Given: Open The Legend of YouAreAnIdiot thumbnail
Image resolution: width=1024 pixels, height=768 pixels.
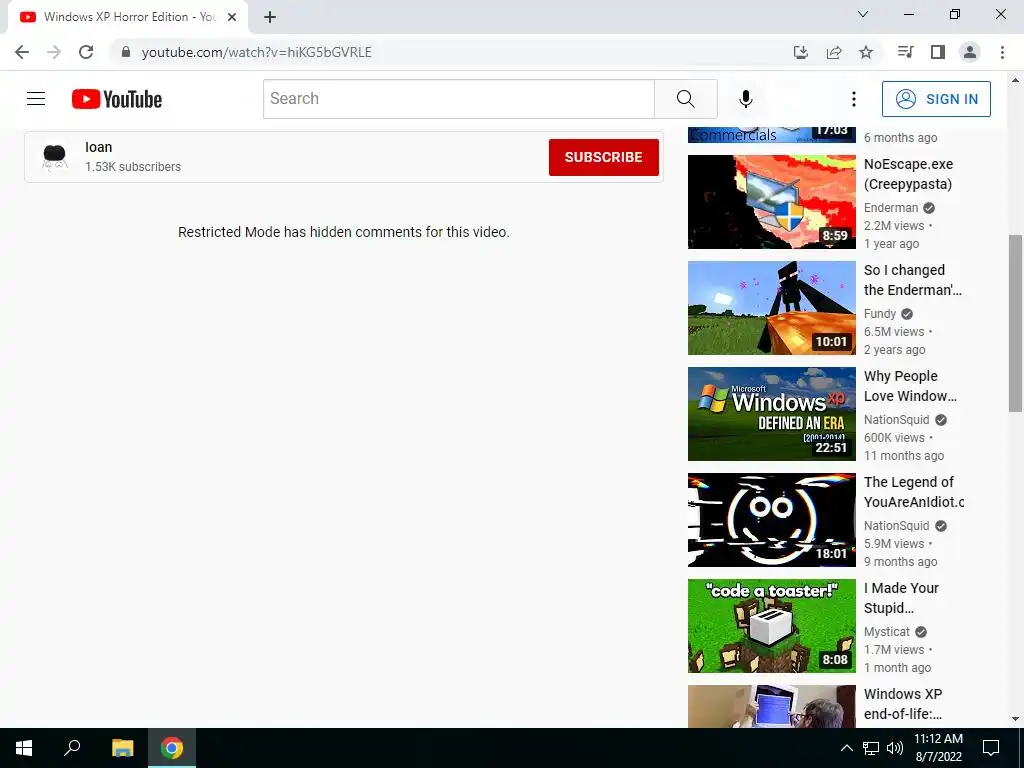Looking at the screenshot, I should click(772, 520).
